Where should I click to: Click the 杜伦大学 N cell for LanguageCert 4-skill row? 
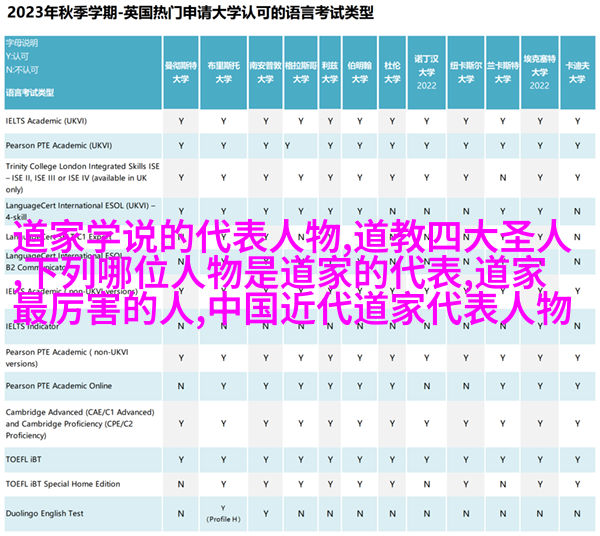(392, 212)
